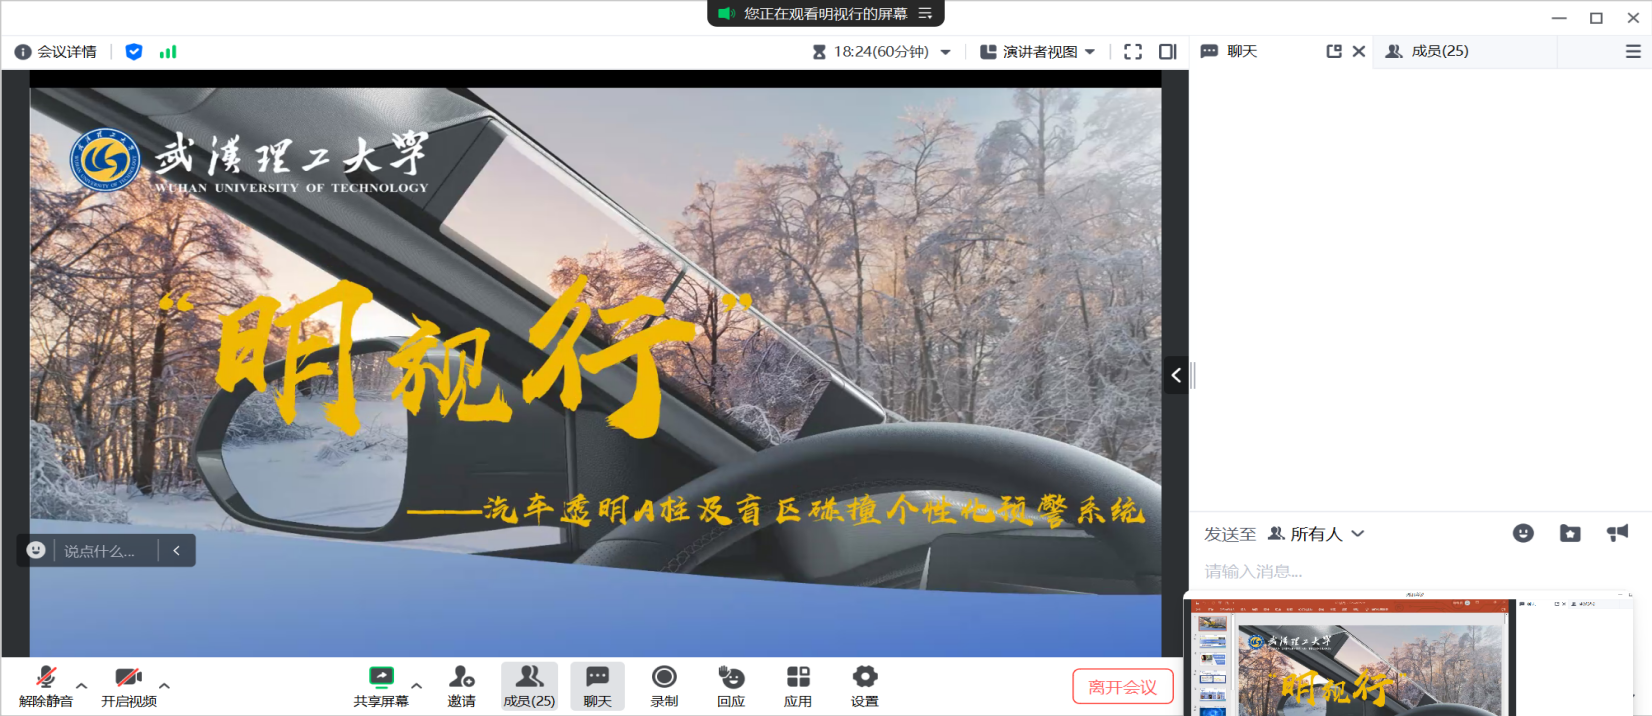Click the emoji icon in chat panel
The height and width of the screenshot is (716, 1652).
point(1523,534)
